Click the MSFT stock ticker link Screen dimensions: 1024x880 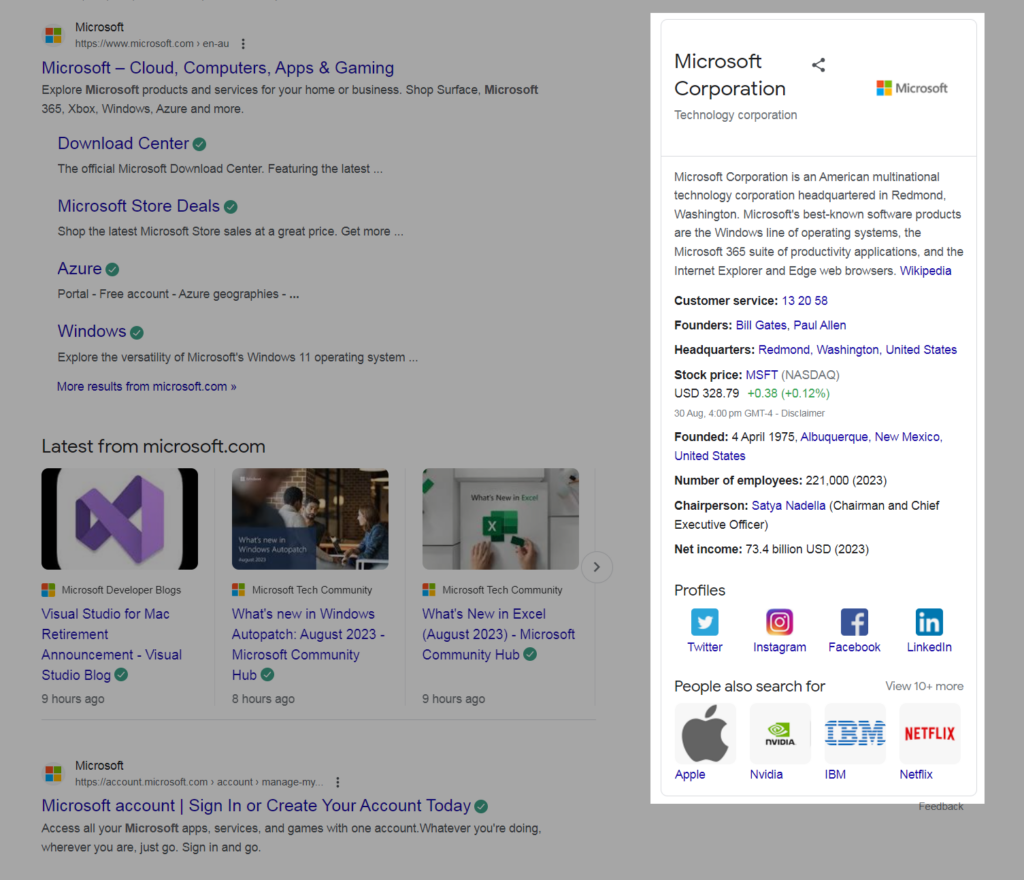tap(761, 375)
